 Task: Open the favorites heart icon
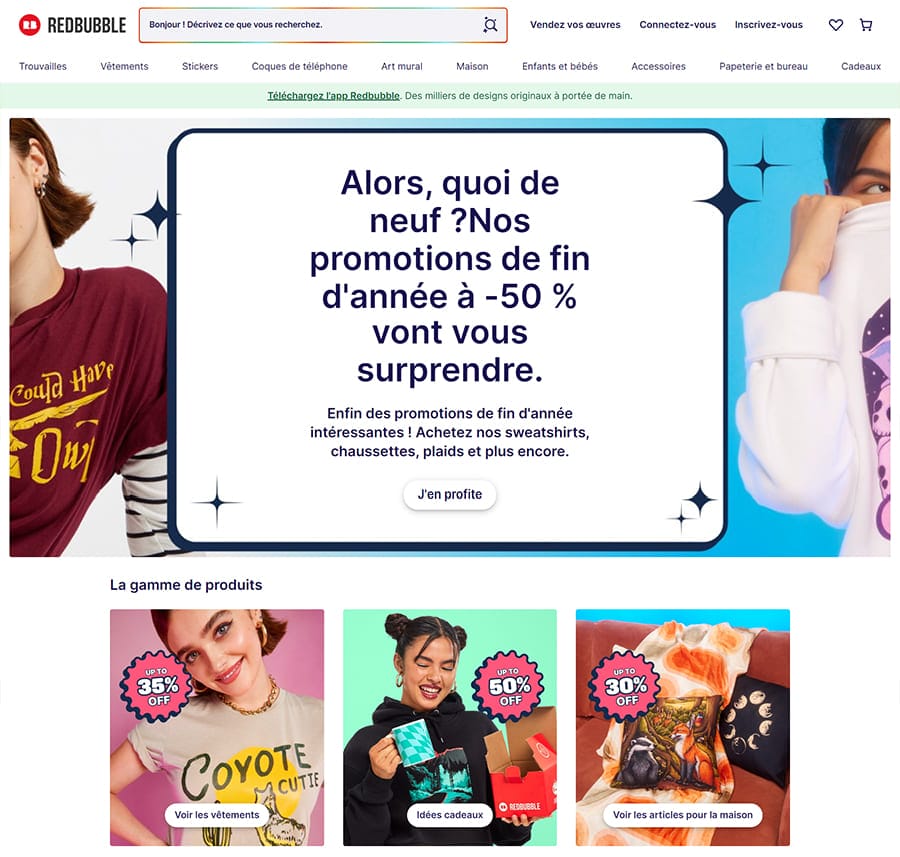point(836,25)
